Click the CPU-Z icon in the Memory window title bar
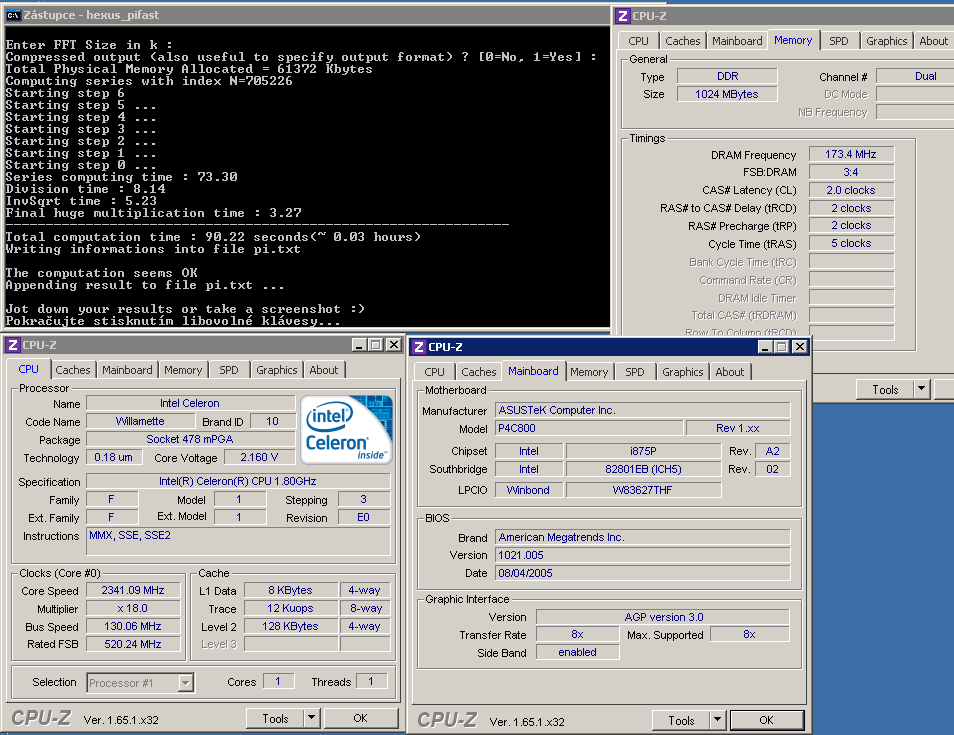Viewport: 954px width, 735px height. (x=622, y=16)
